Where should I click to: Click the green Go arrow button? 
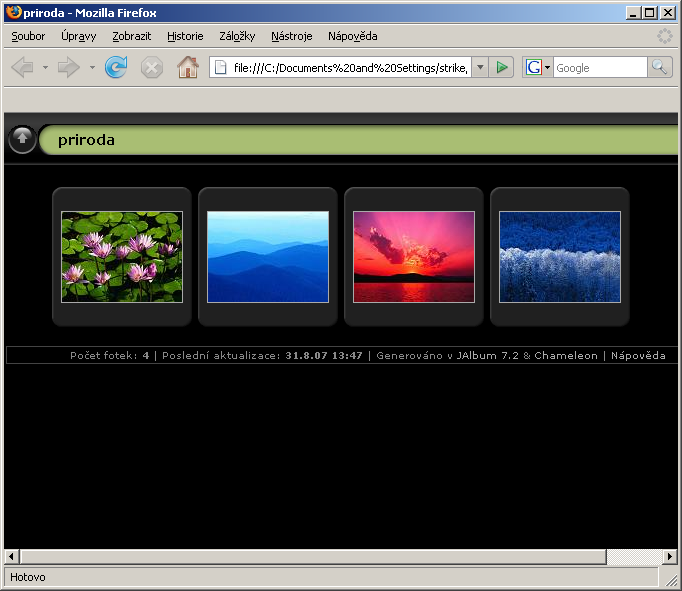(x=501, y=67)
